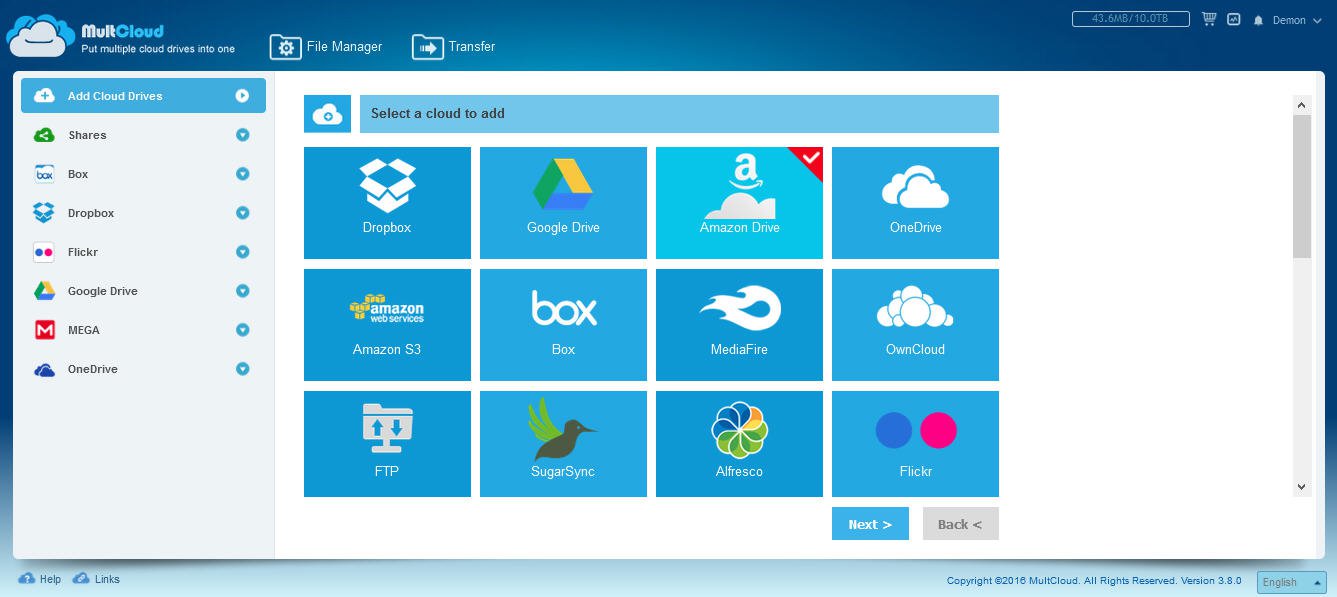1337x597 pixels.
Task: Click the scrollbar down arrow
Action: click(1301, 487)
